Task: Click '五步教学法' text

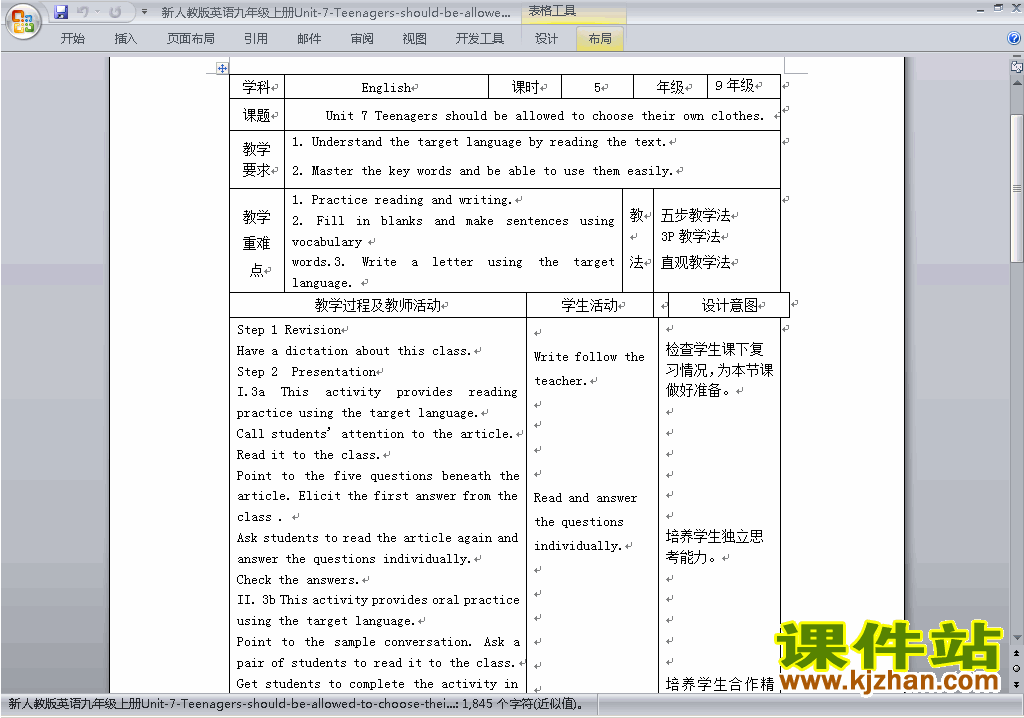Action: coord(696,215)
